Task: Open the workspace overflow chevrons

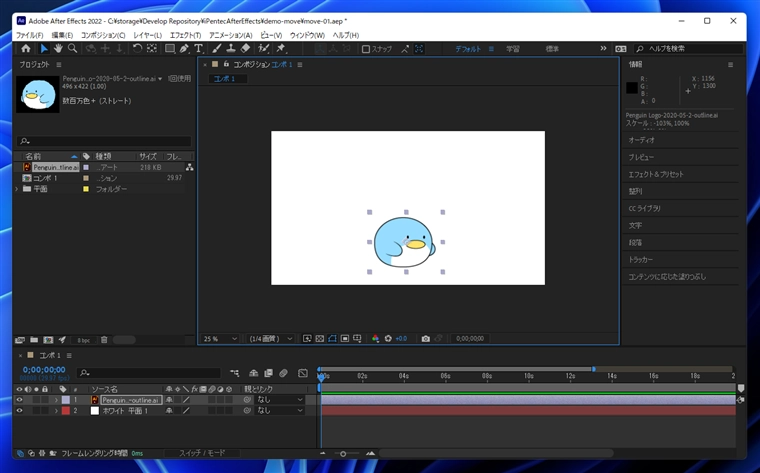Action: coord(603,48)
